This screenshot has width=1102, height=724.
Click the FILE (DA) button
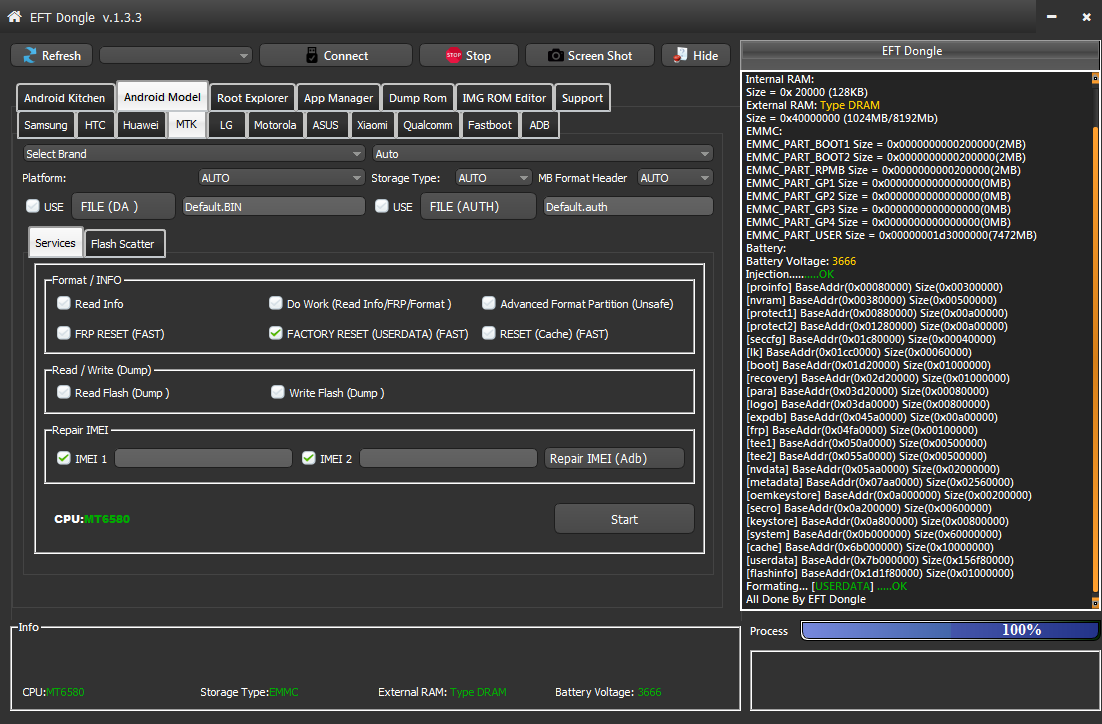pyautogui.click(x=123, y=206)
